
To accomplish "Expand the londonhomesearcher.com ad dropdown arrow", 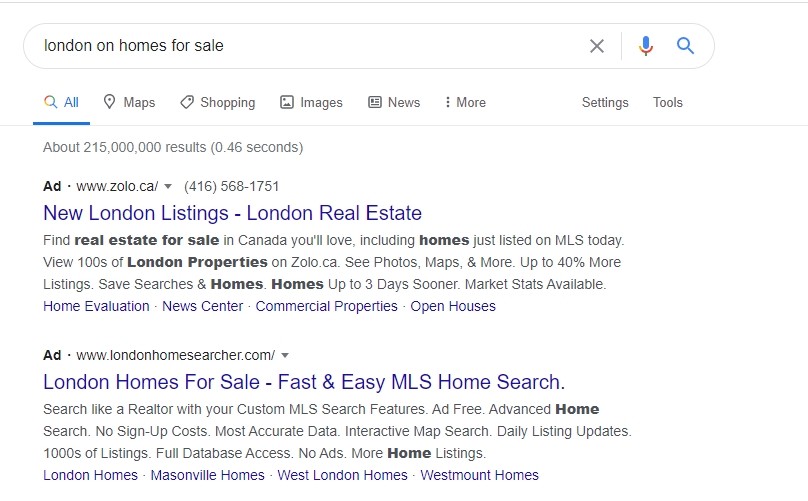I will pyautogui.click(x=285, y=356).
